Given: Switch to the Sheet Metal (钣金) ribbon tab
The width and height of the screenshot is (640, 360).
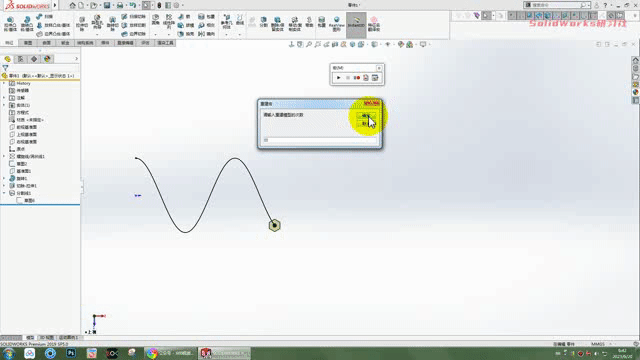Looking at the screenshot, I should (x=65, y=43).
